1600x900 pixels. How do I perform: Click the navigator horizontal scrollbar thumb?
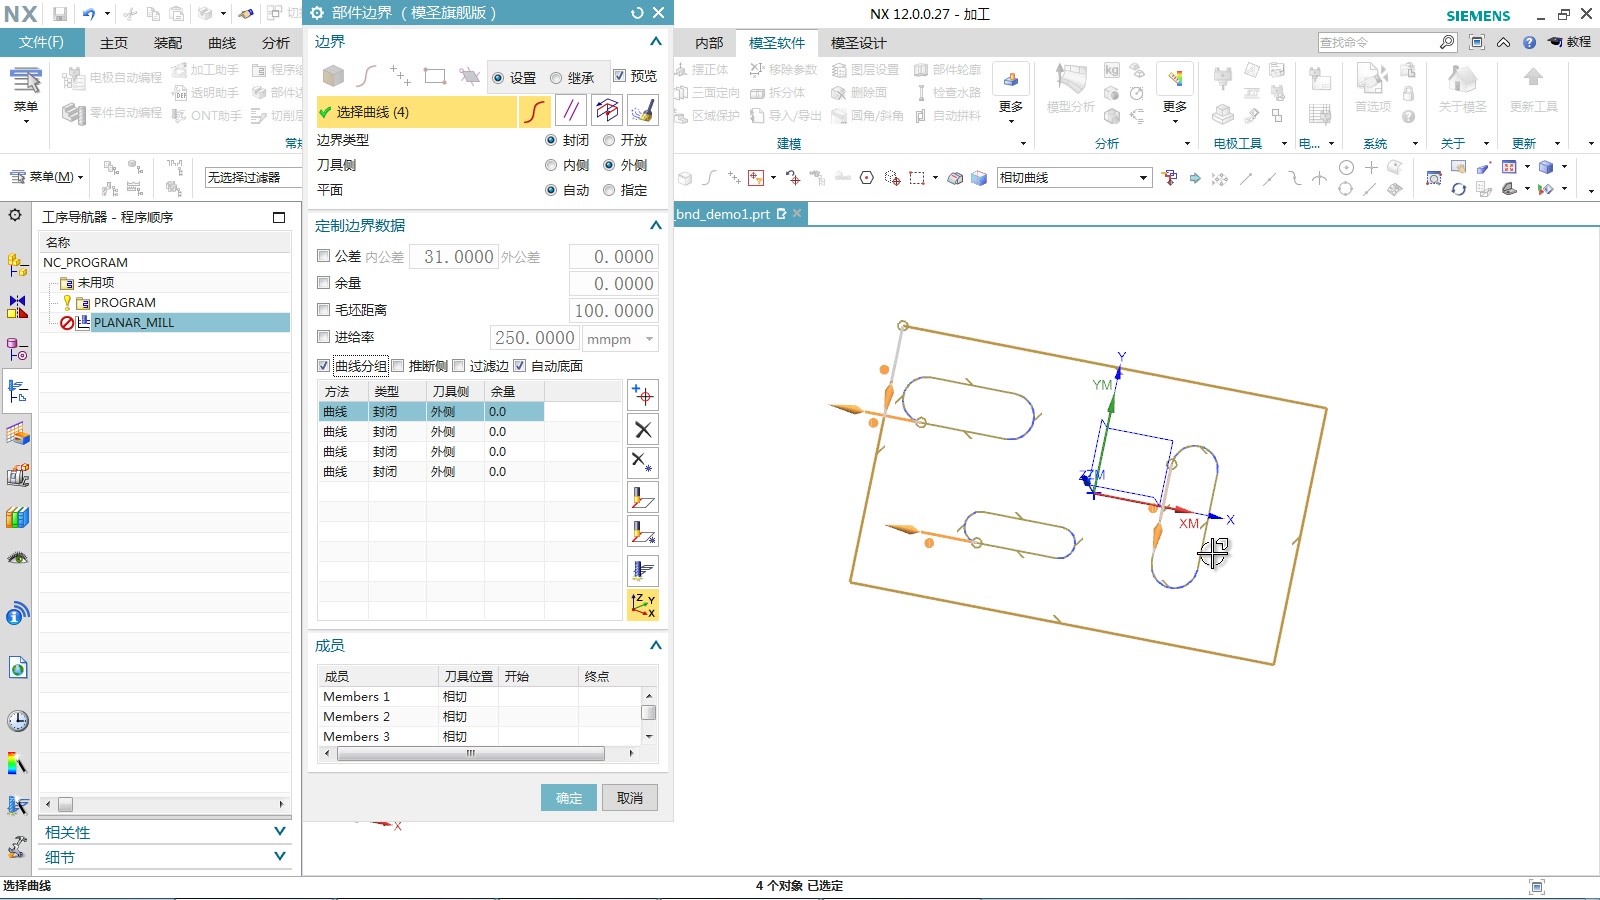pos(65,804)
